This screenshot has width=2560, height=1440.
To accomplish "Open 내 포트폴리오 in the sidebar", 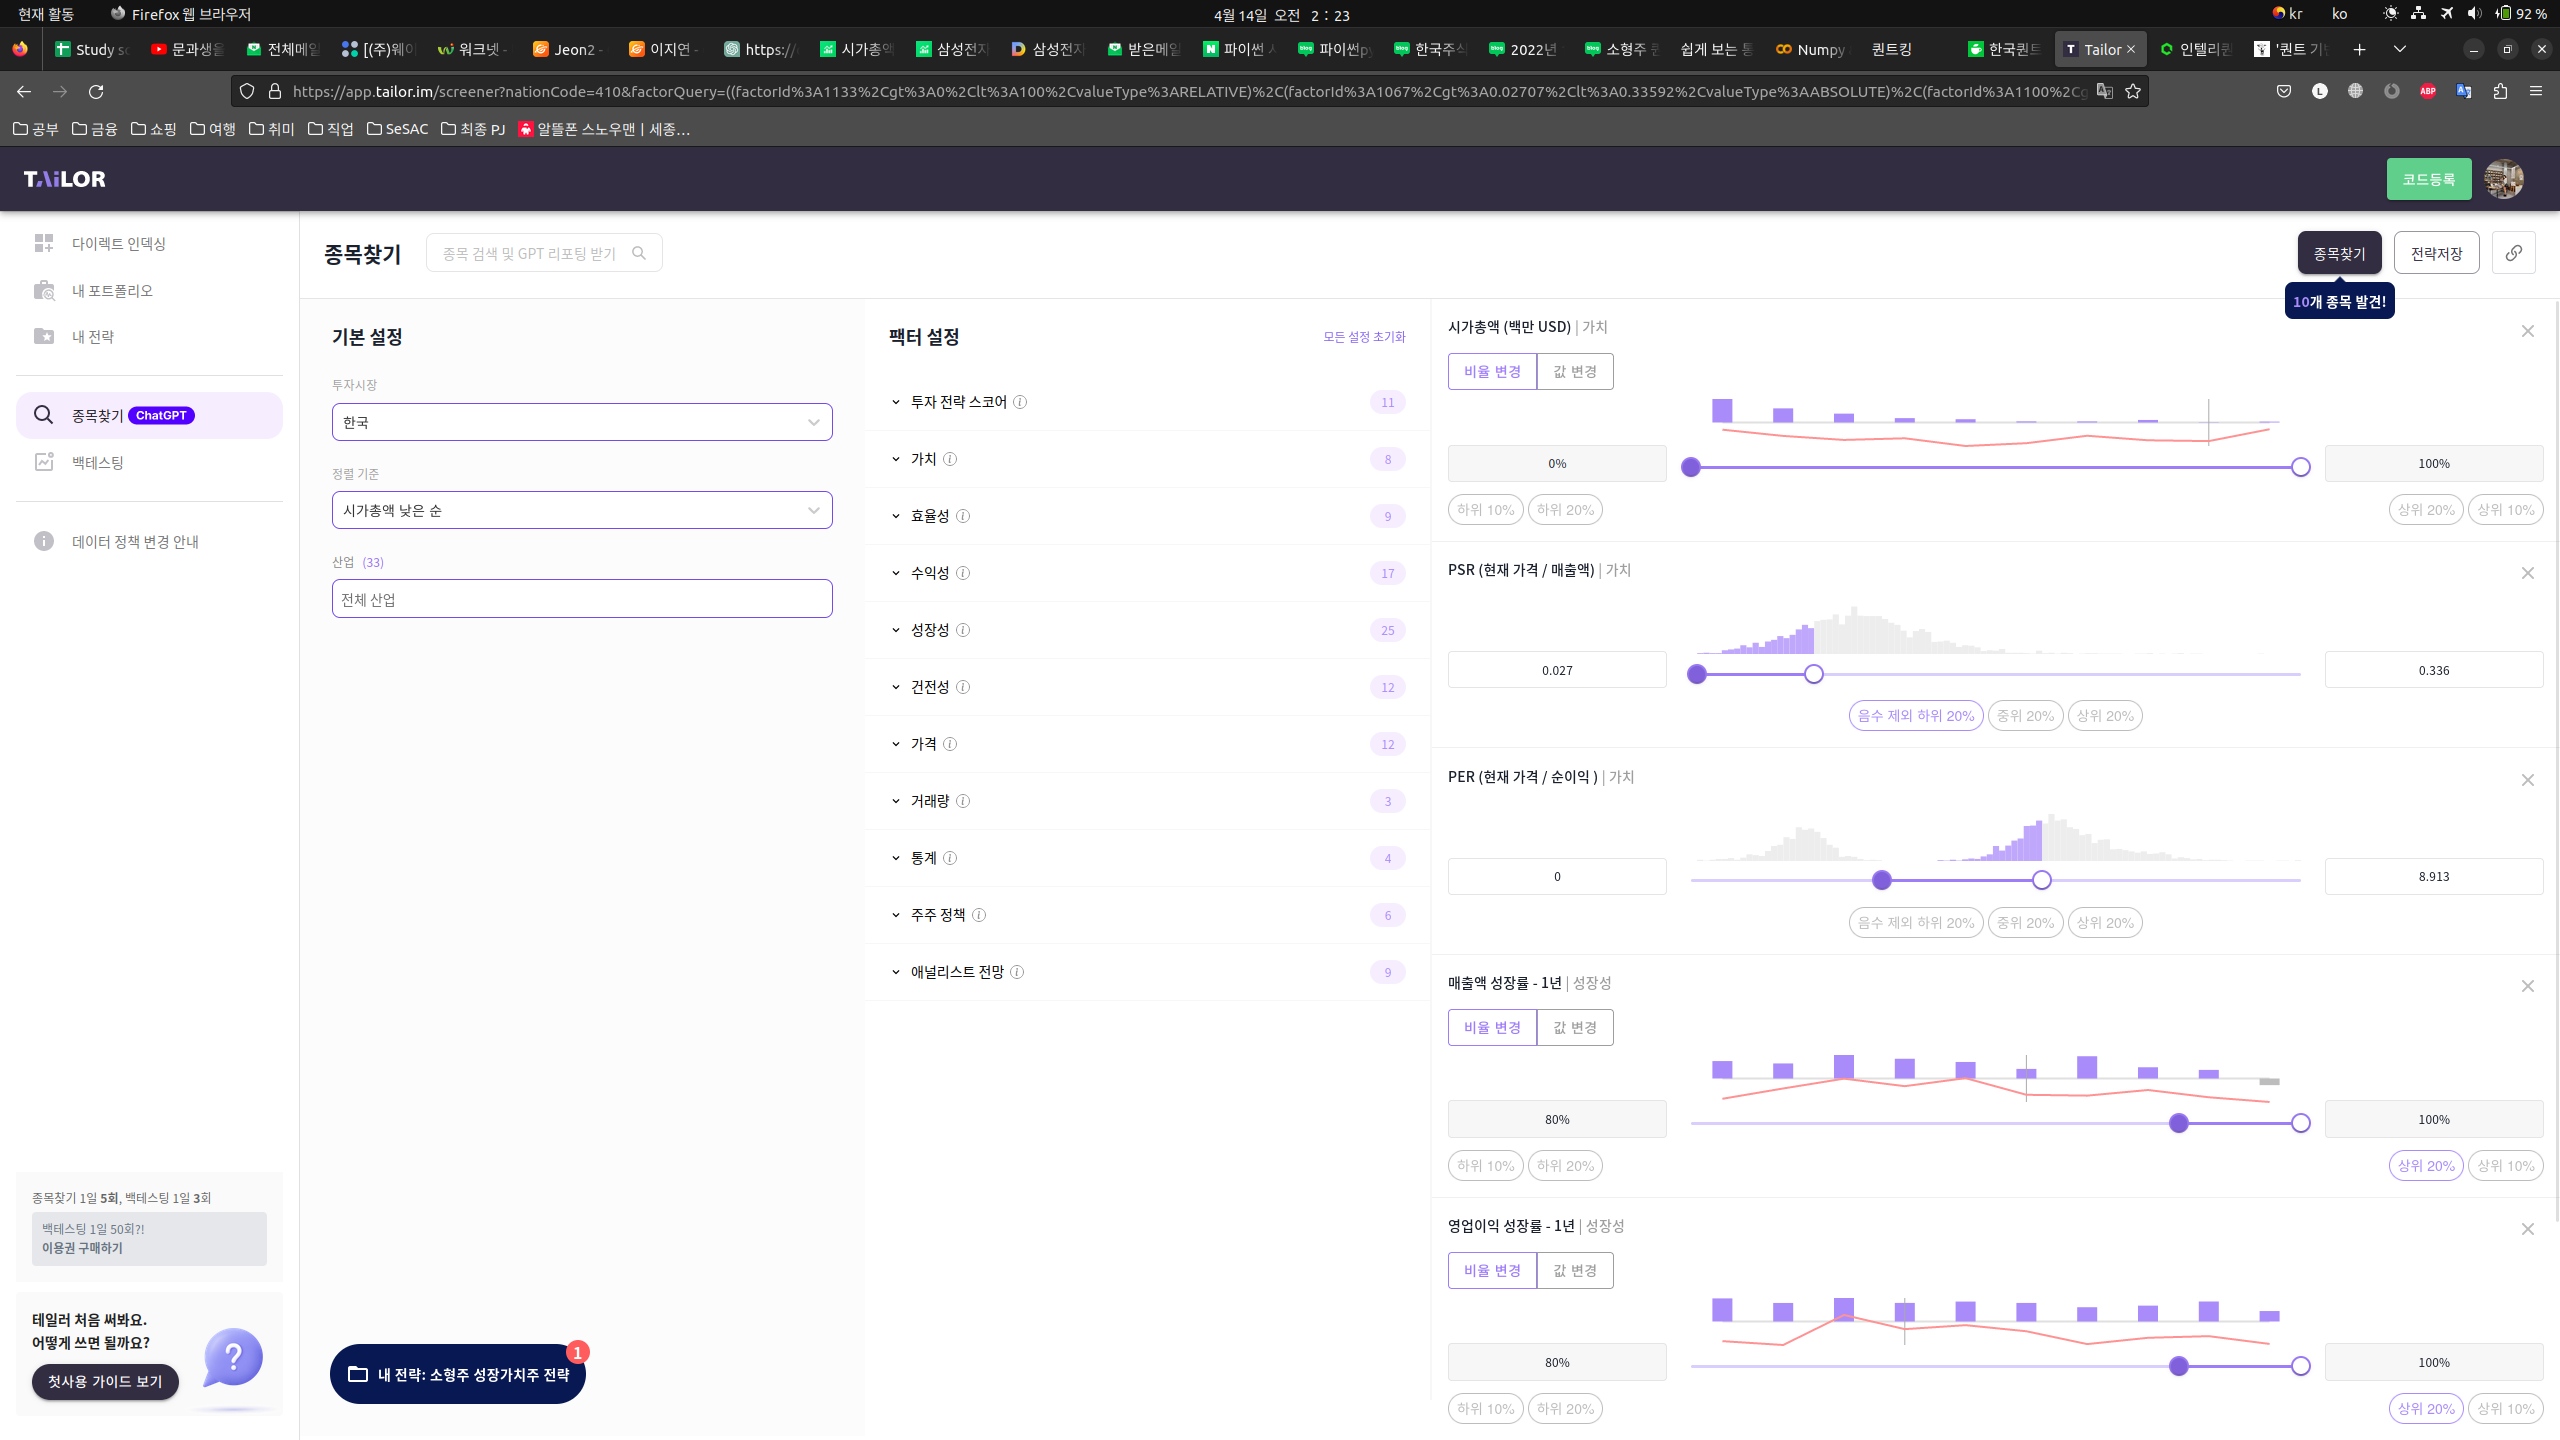I will [x=112, y=290].
